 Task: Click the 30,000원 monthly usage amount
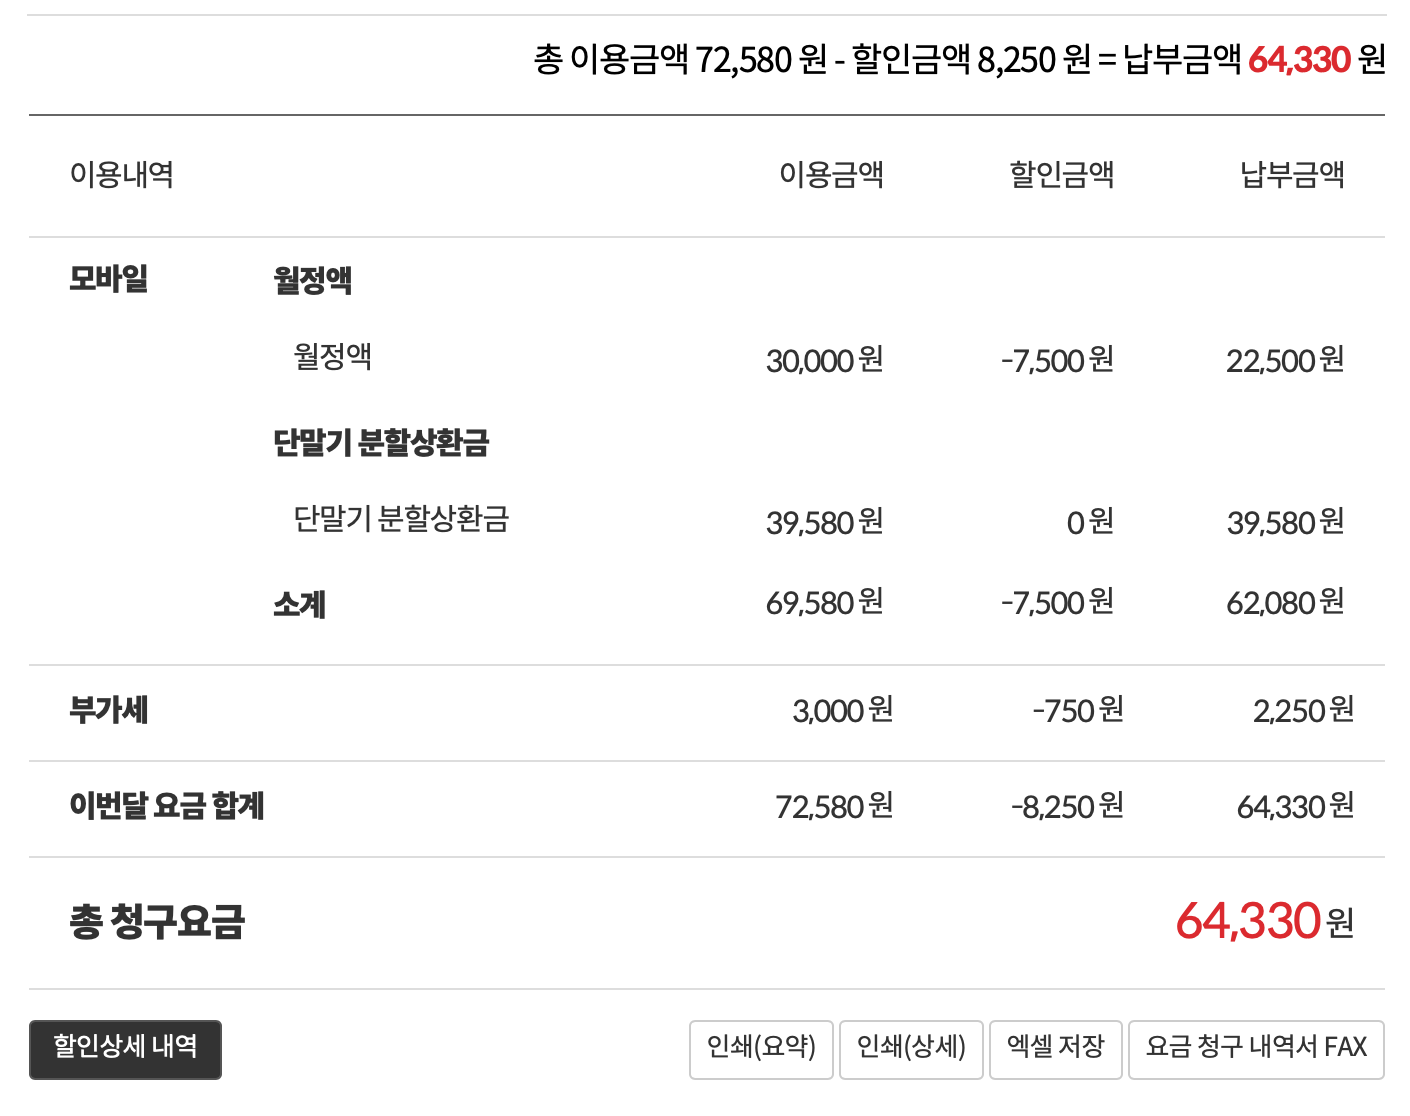point(824,360)
